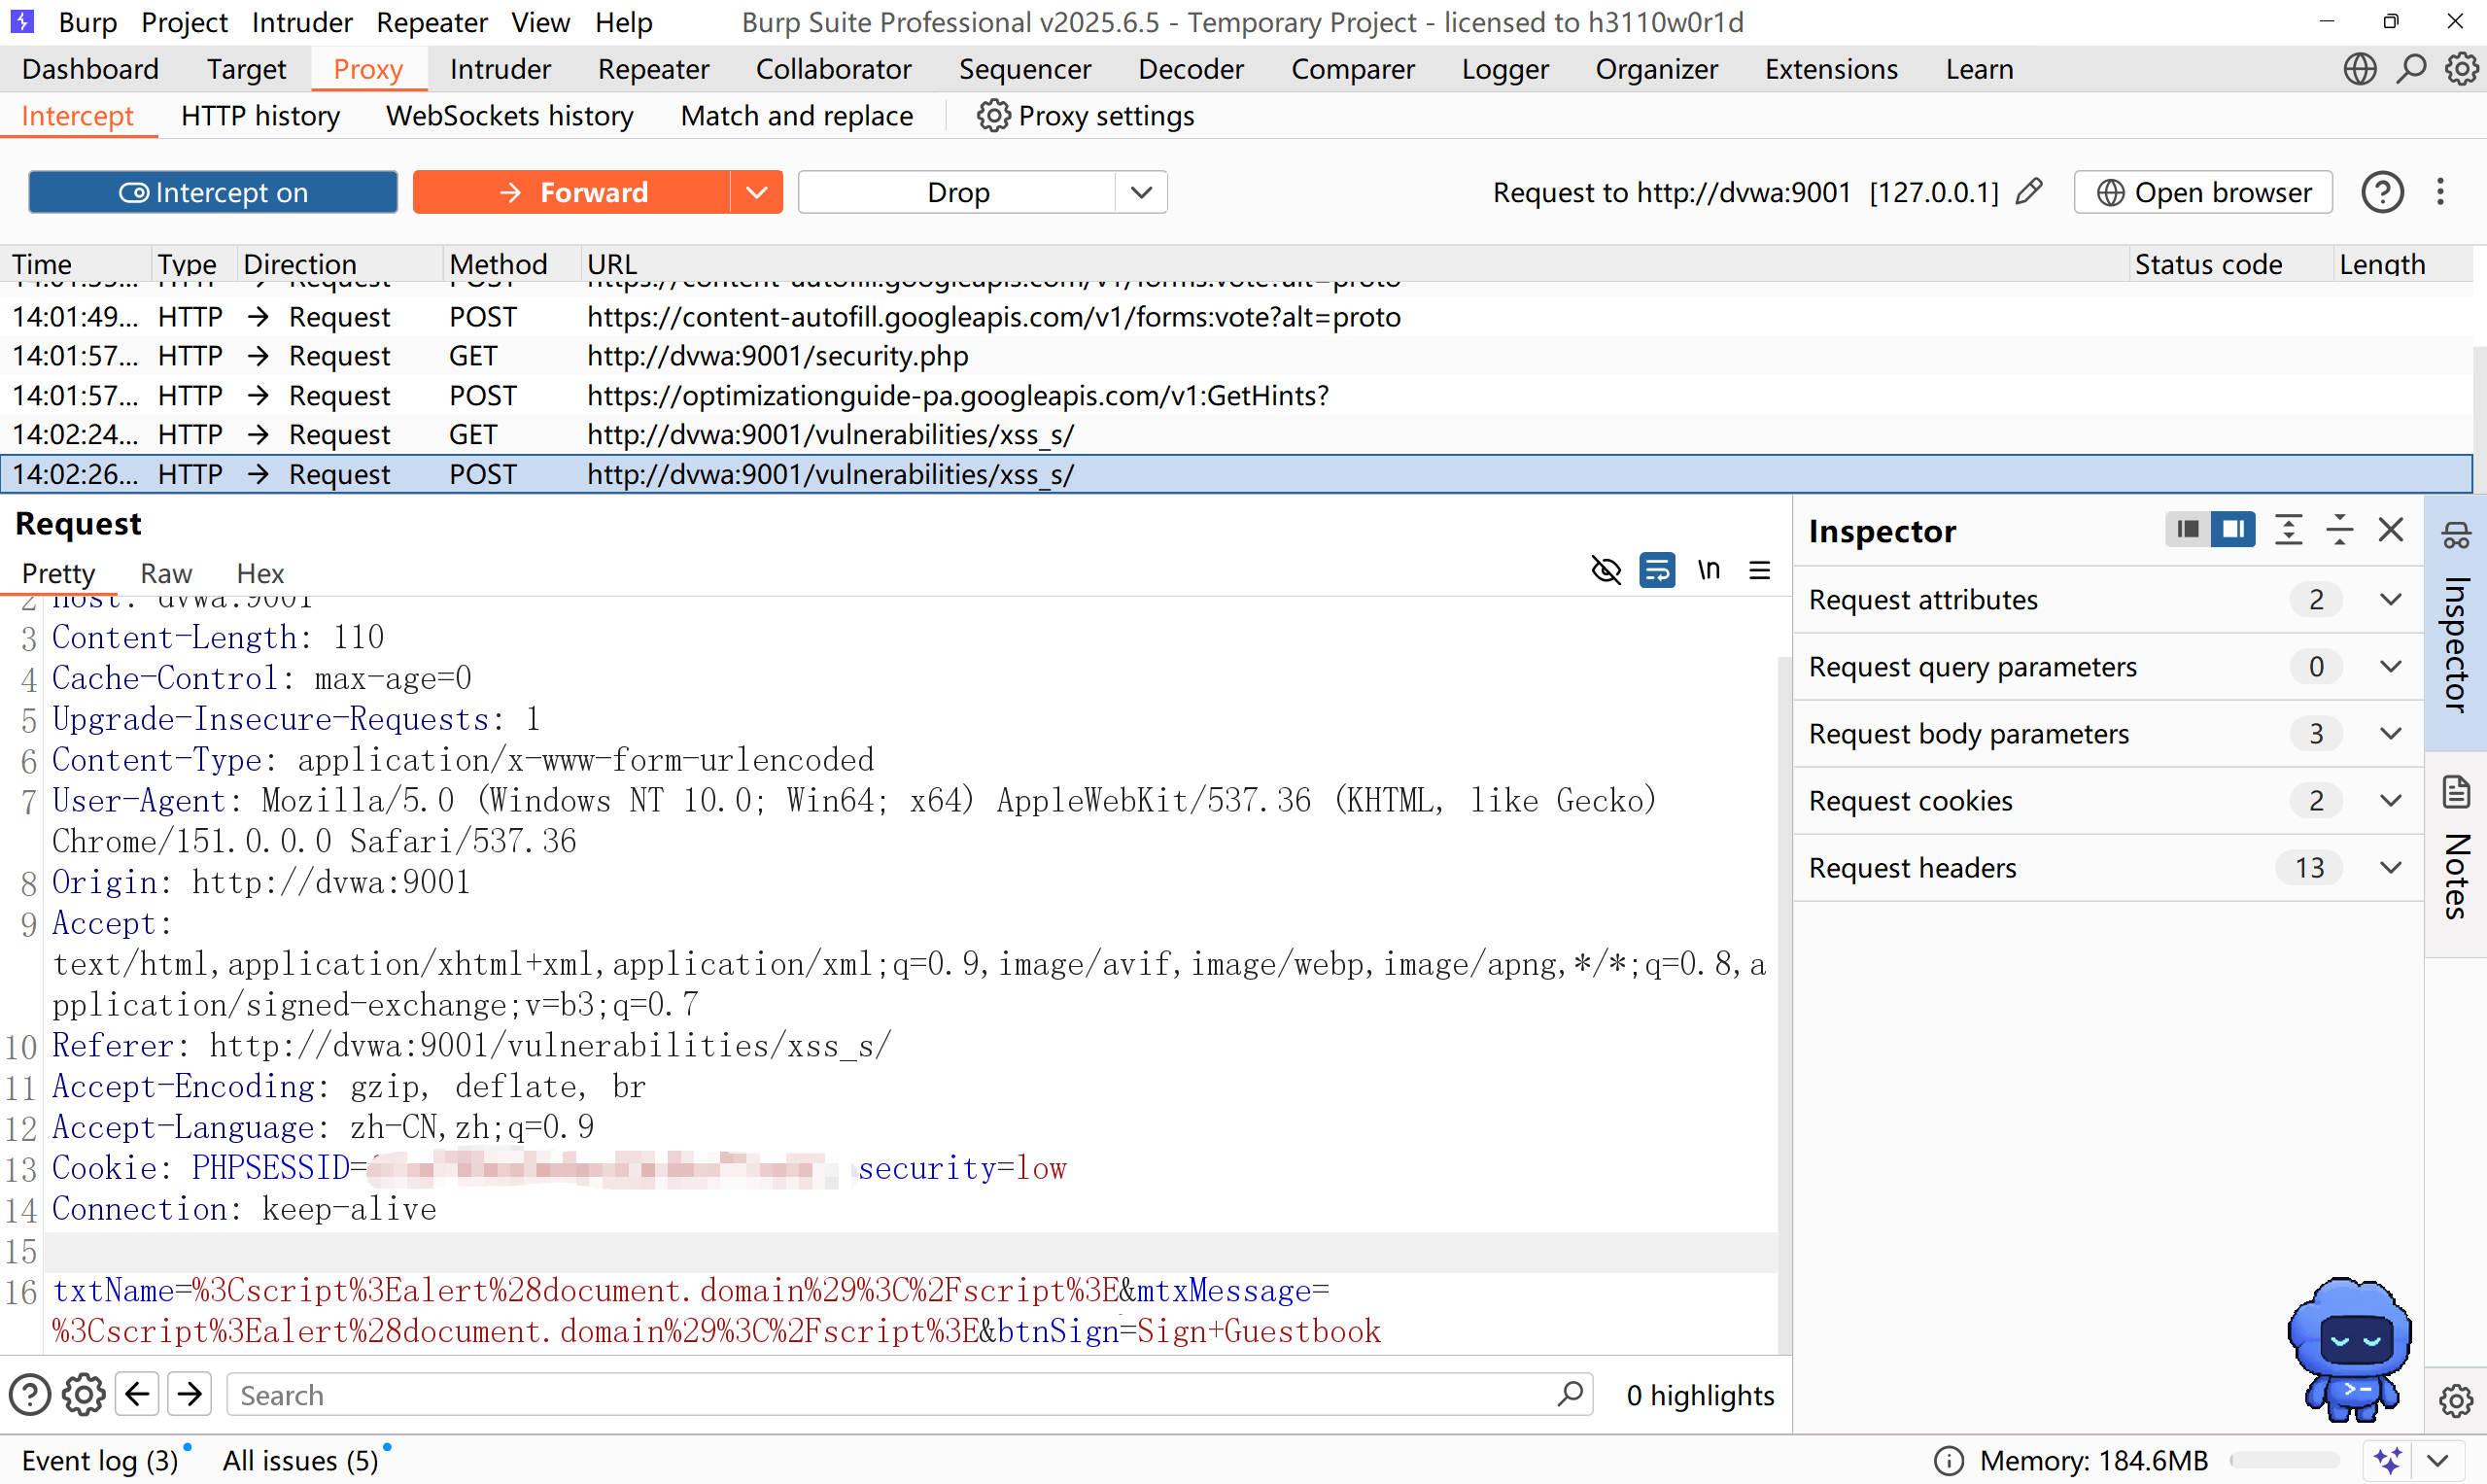Open search settings gear icon

83,1395
